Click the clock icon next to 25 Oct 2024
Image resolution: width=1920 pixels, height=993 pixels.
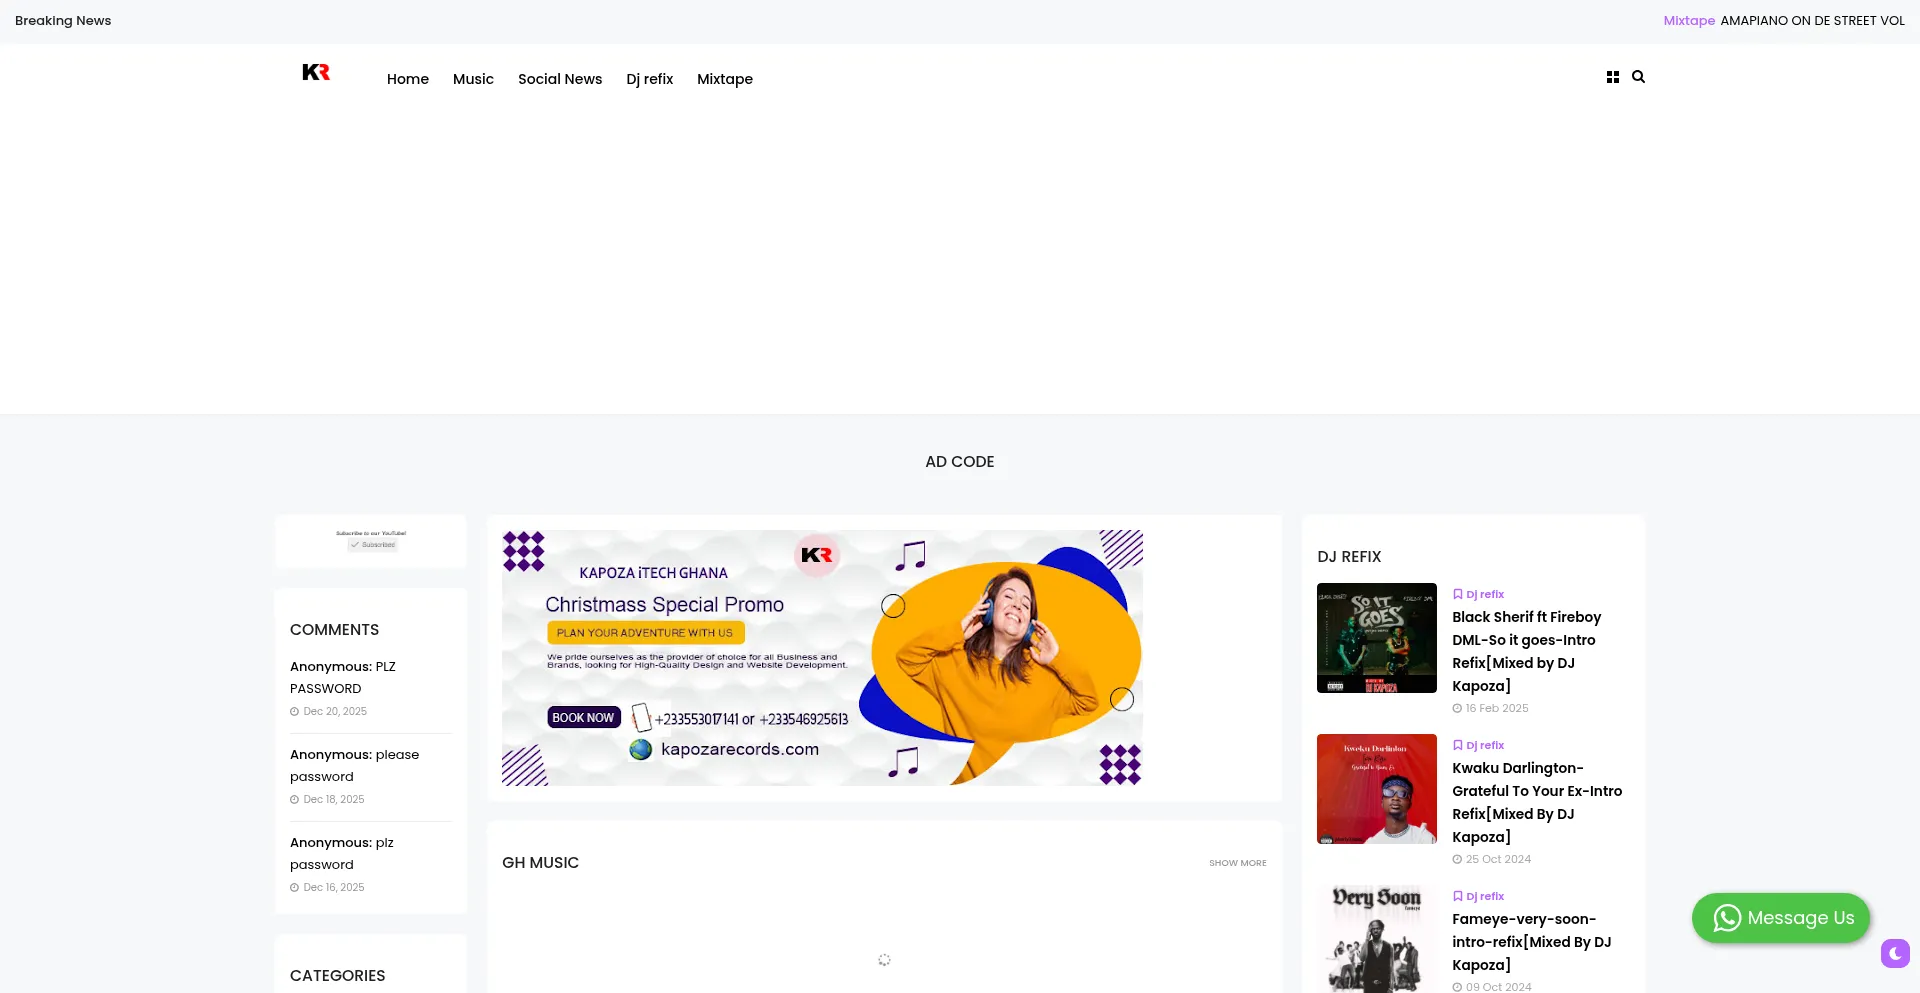[x=1456, y=859]
